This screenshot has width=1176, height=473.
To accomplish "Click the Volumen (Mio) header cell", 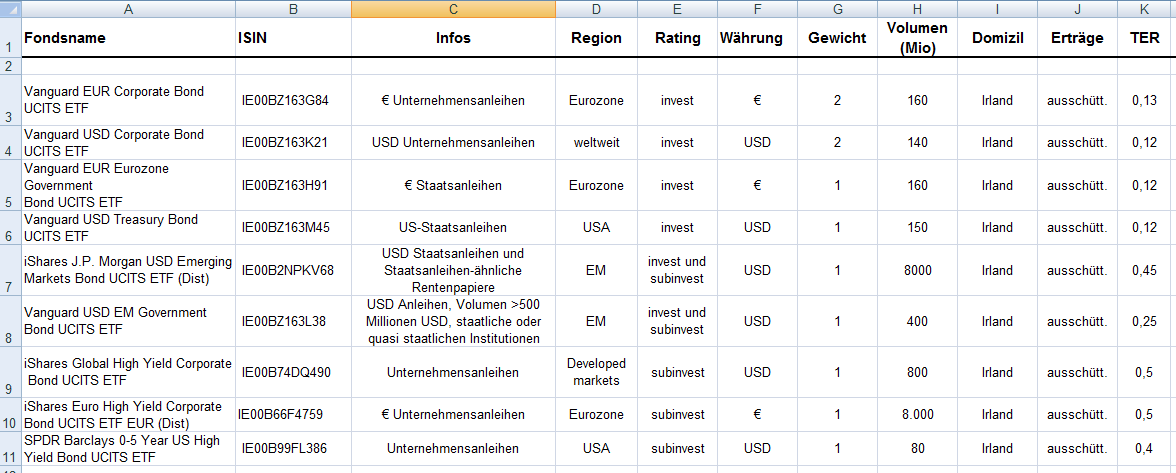I will pos(917,38).
